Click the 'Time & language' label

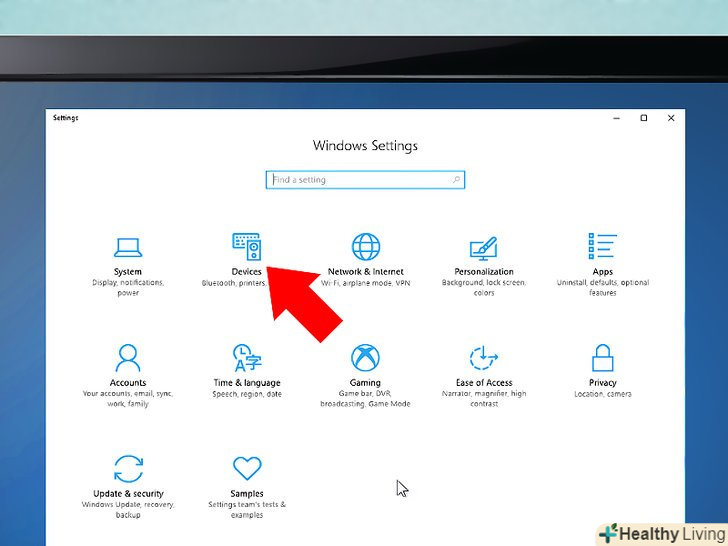(x=247, y=383)
